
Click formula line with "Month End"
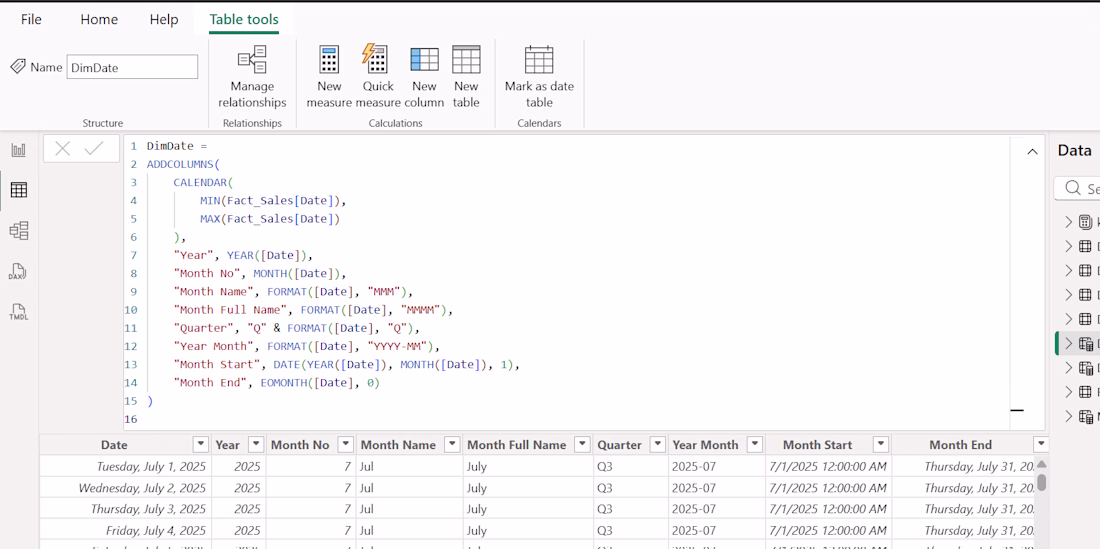tap(276, 383)
